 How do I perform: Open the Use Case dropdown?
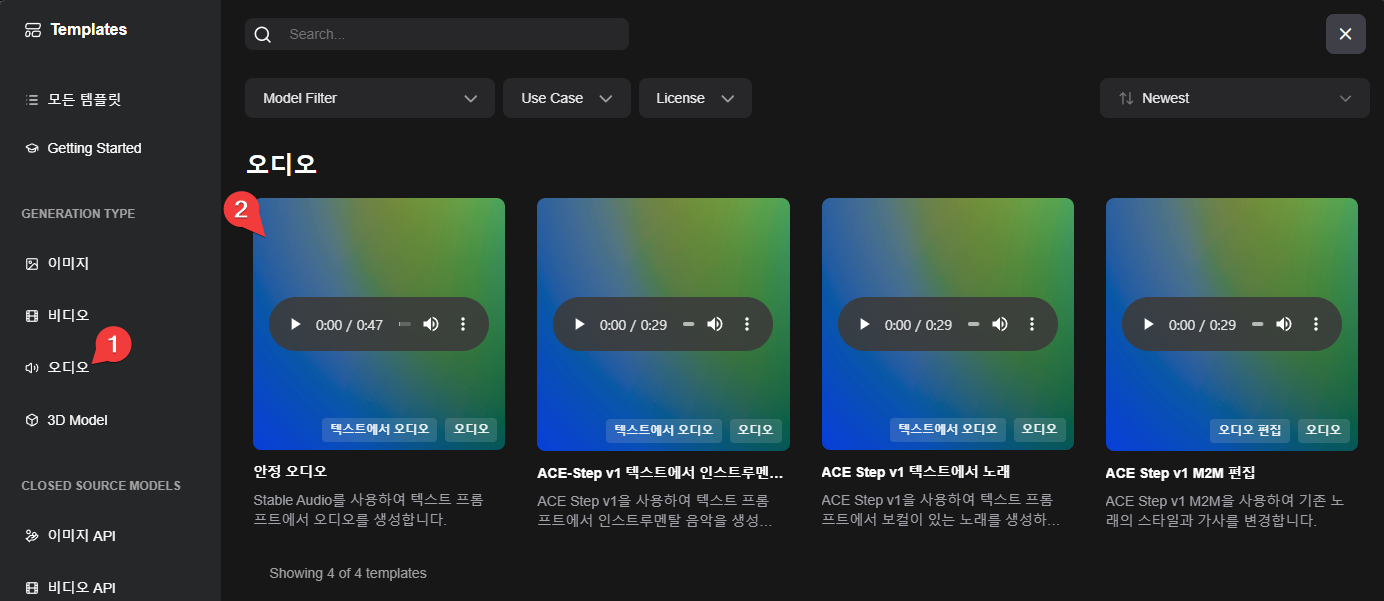(566, 98)
